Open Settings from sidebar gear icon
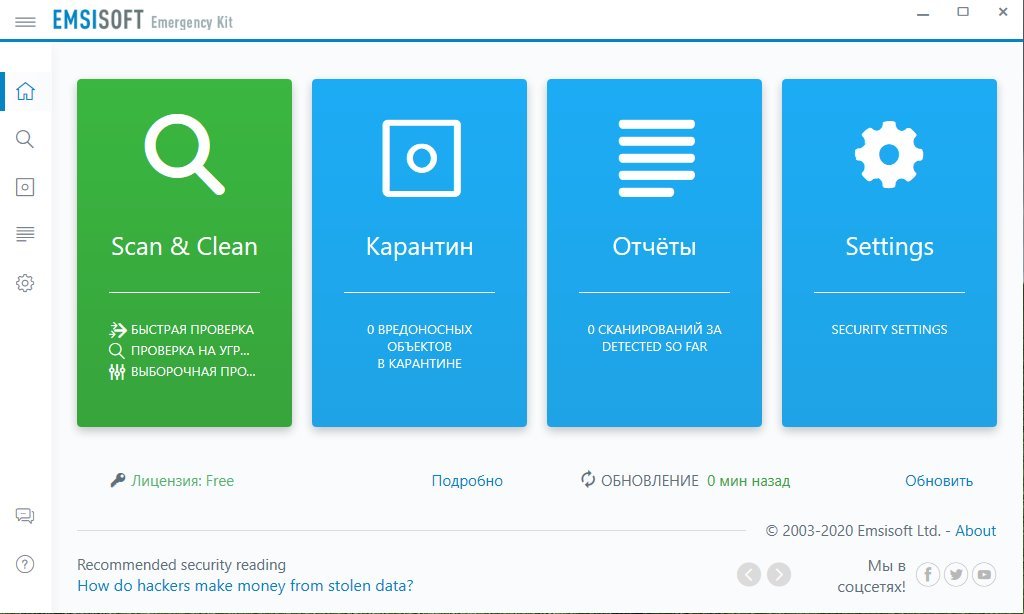This screenshot has height=614, width=1024. (x=26, y=283)
